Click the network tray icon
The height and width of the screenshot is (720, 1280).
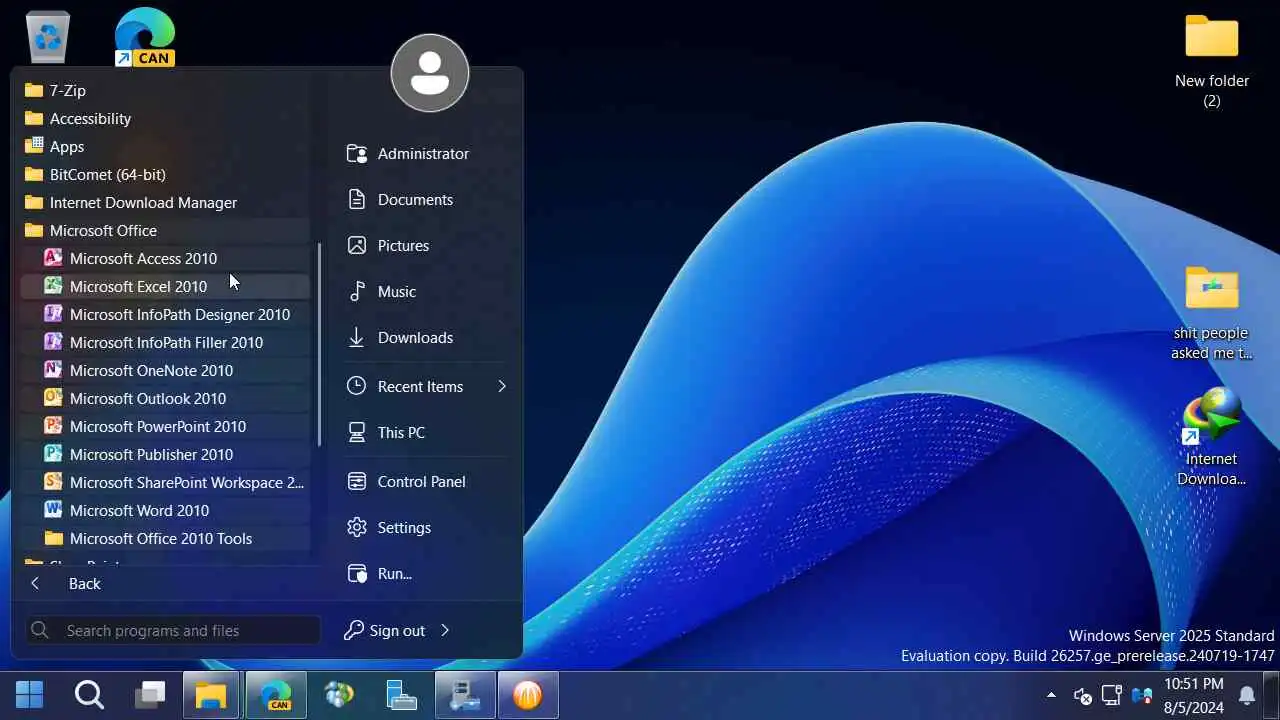[x=1111, y=695]
